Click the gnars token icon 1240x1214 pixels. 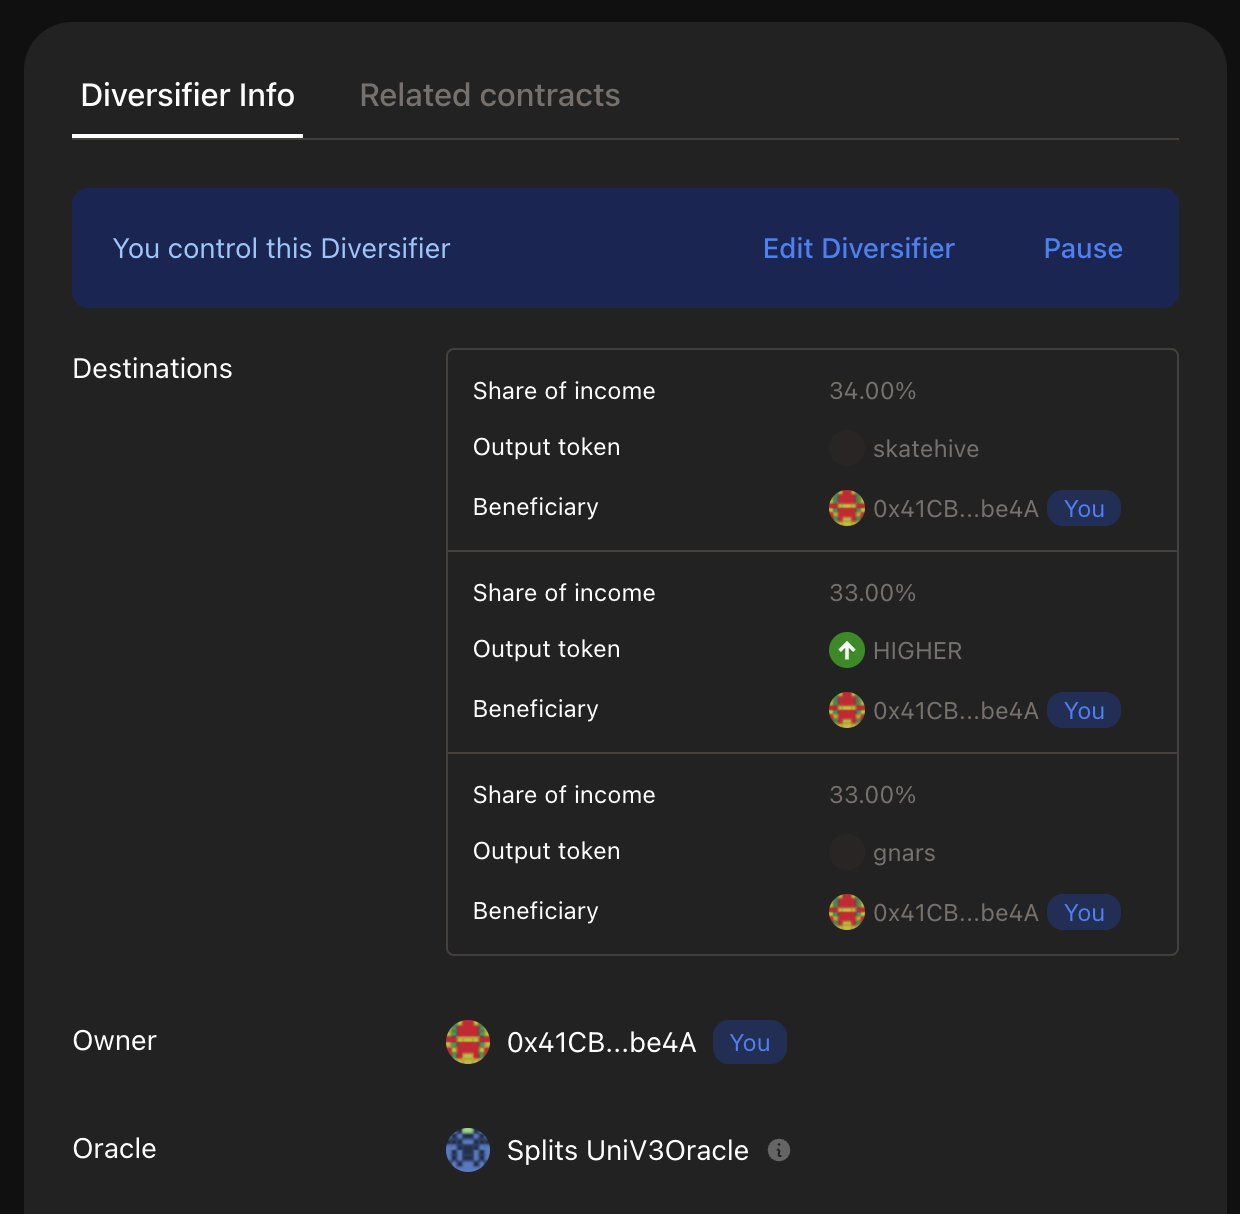846,852
